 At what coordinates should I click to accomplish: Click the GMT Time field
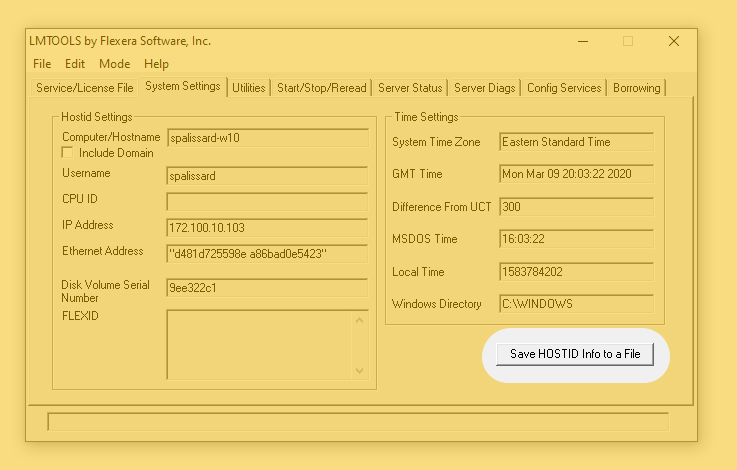click(x=576, y=174)
